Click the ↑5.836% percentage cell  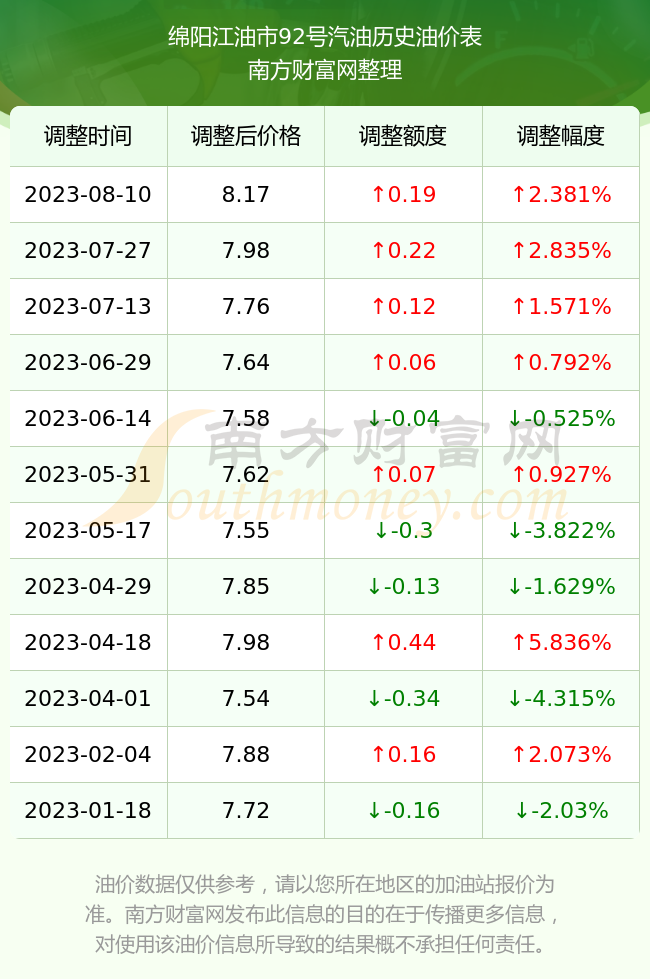(561, 642)
